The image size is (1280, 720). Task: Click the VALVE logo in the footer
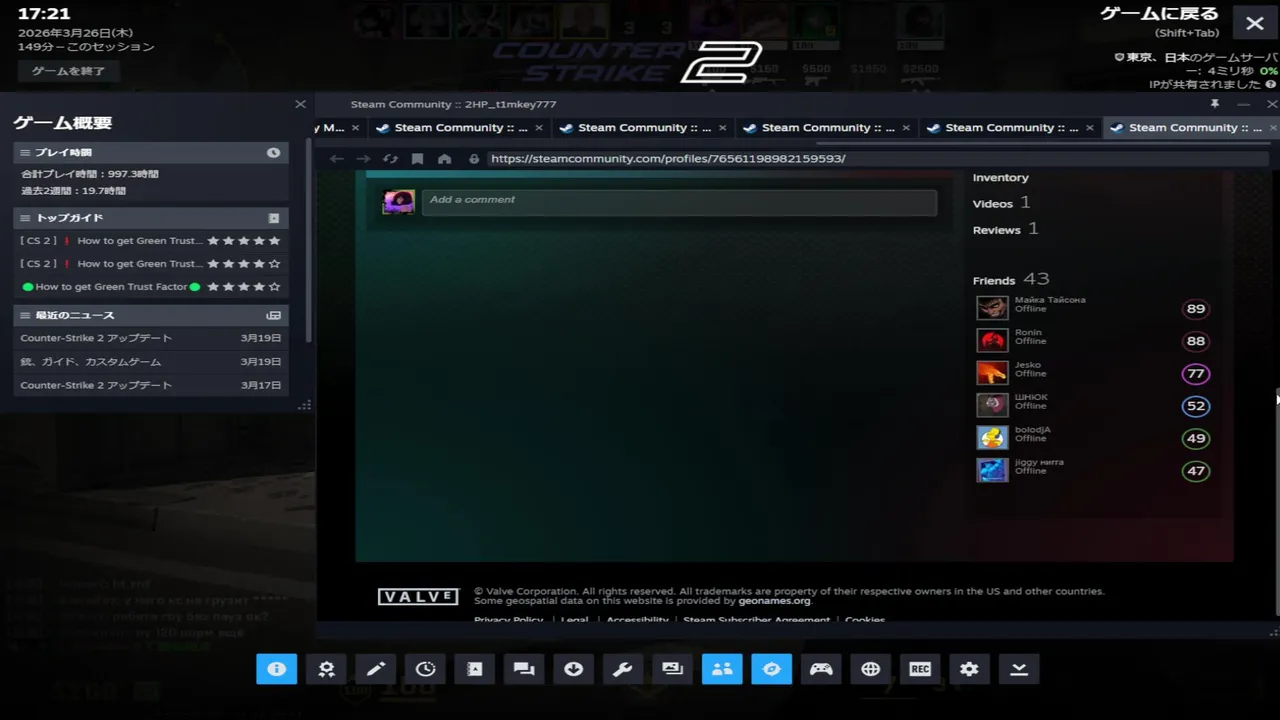418,597
